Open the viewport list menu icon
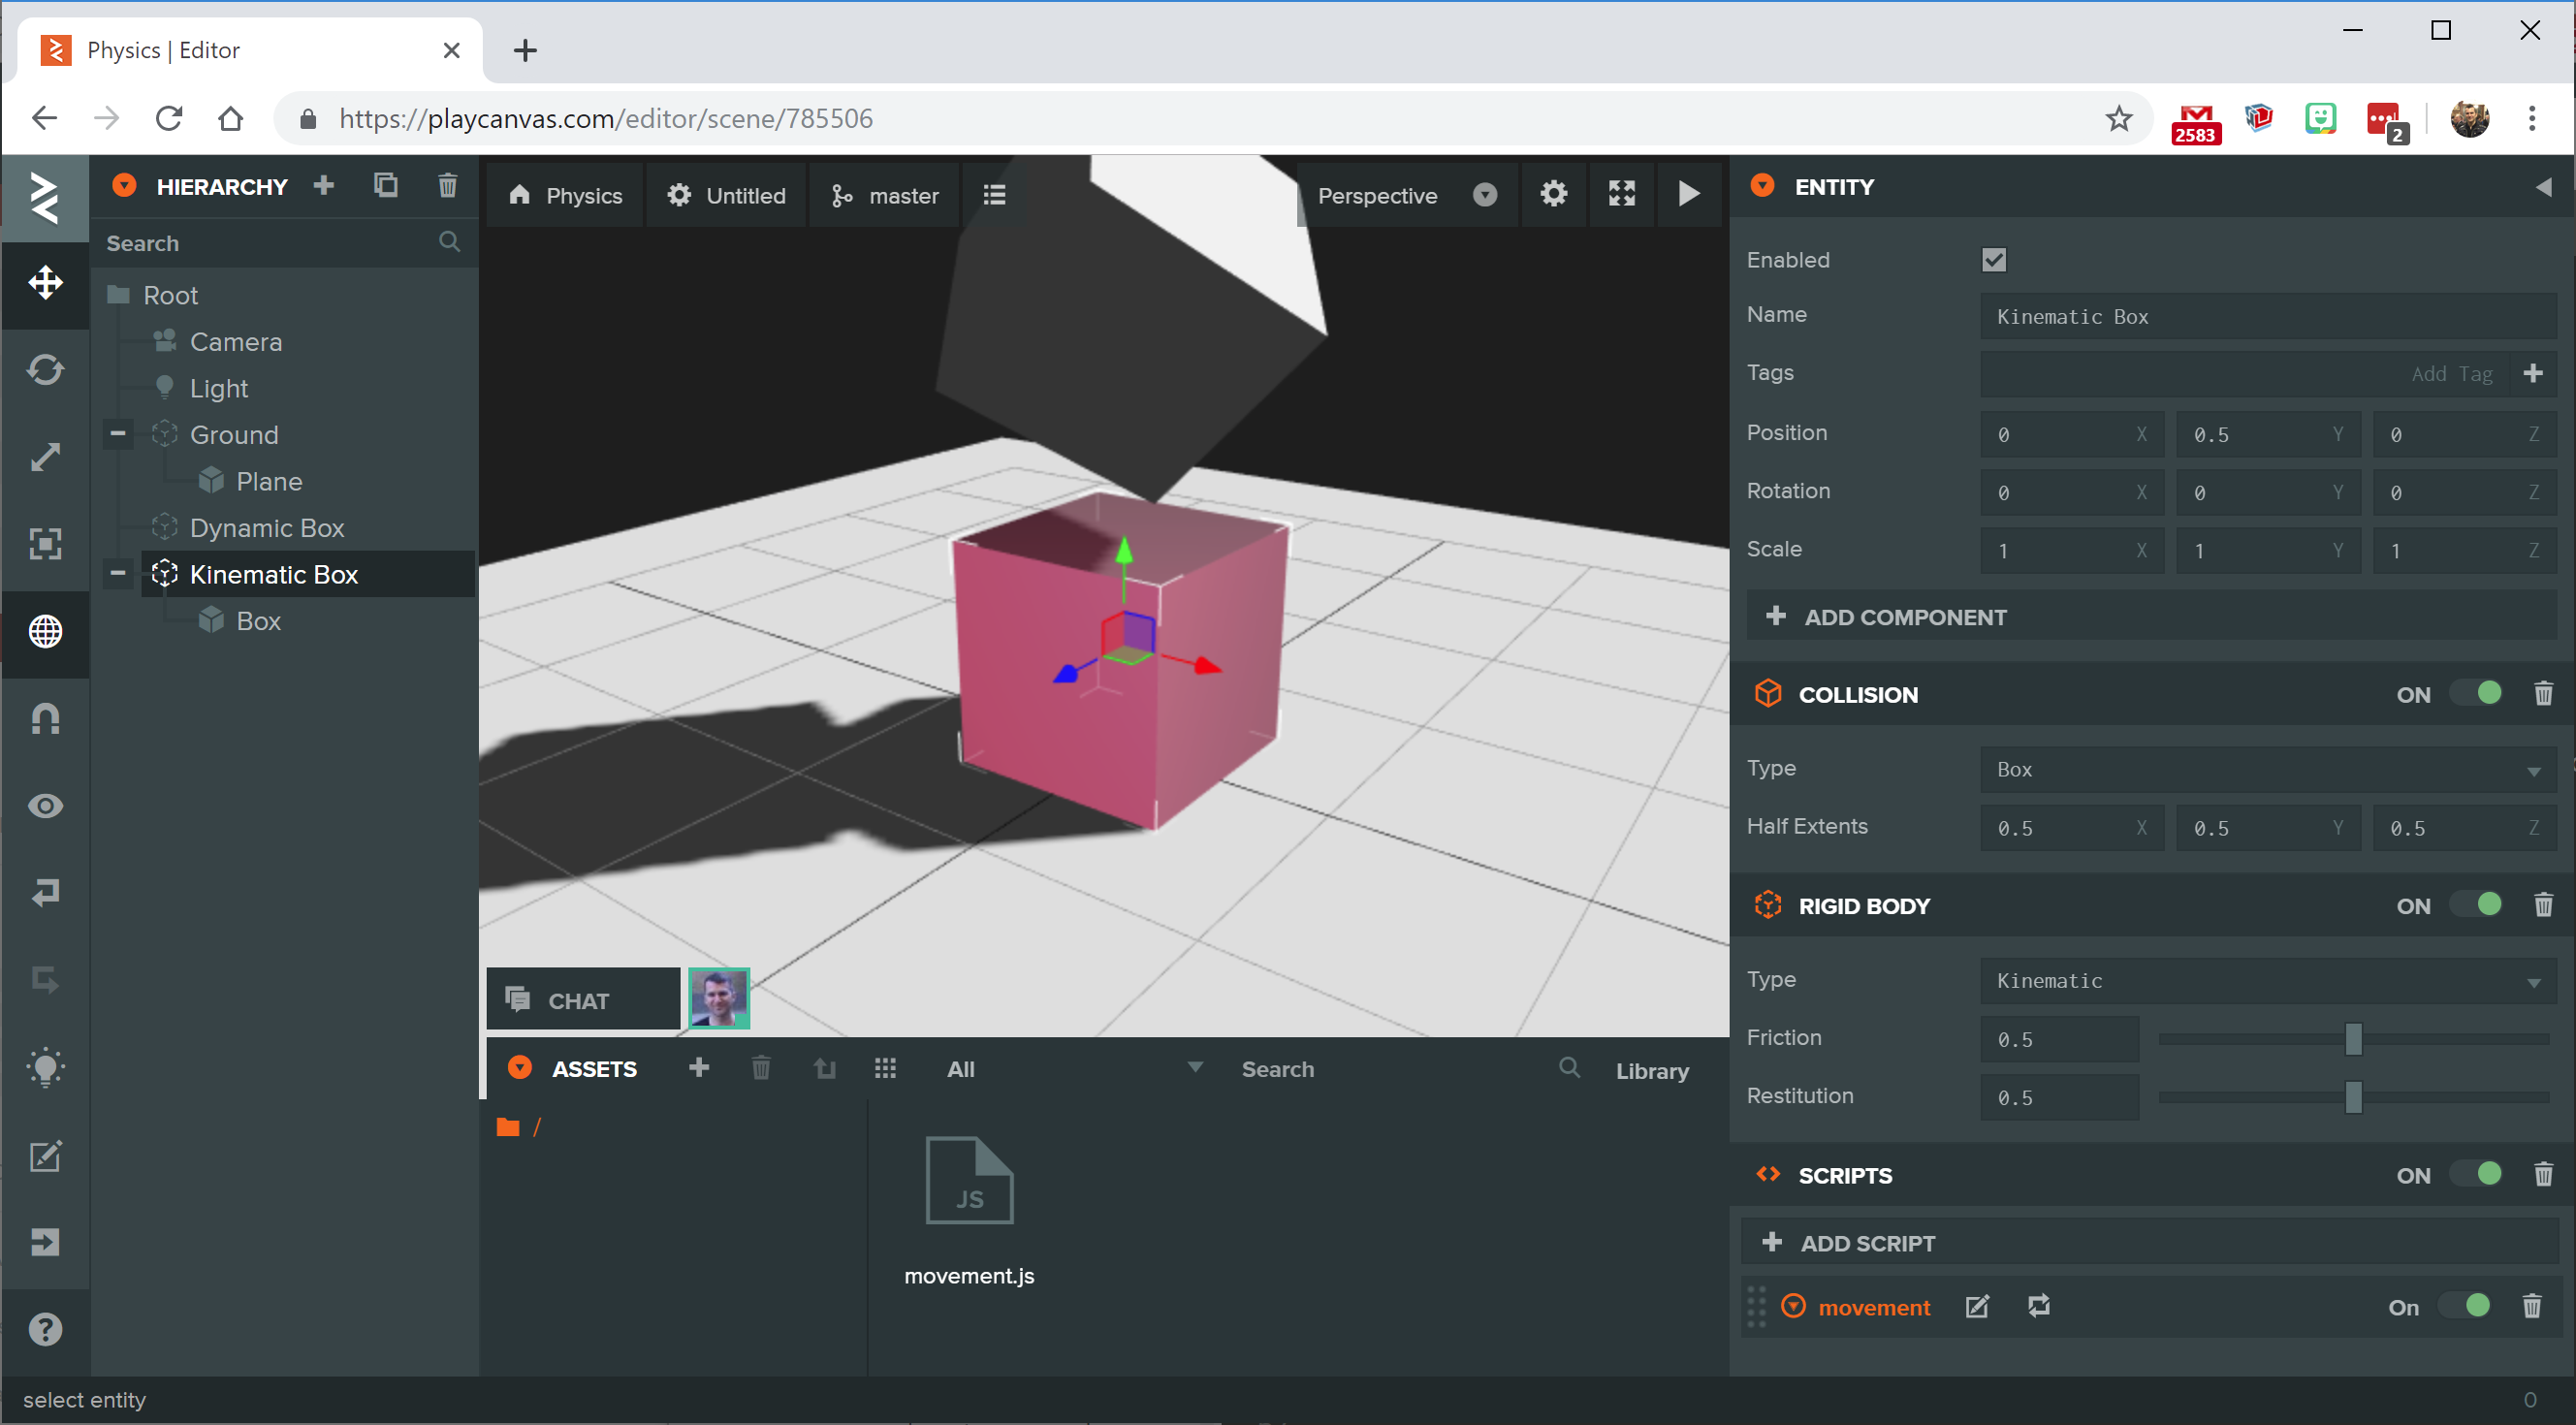Viewport: 2576px width, 1425px height. coord(994,195)
